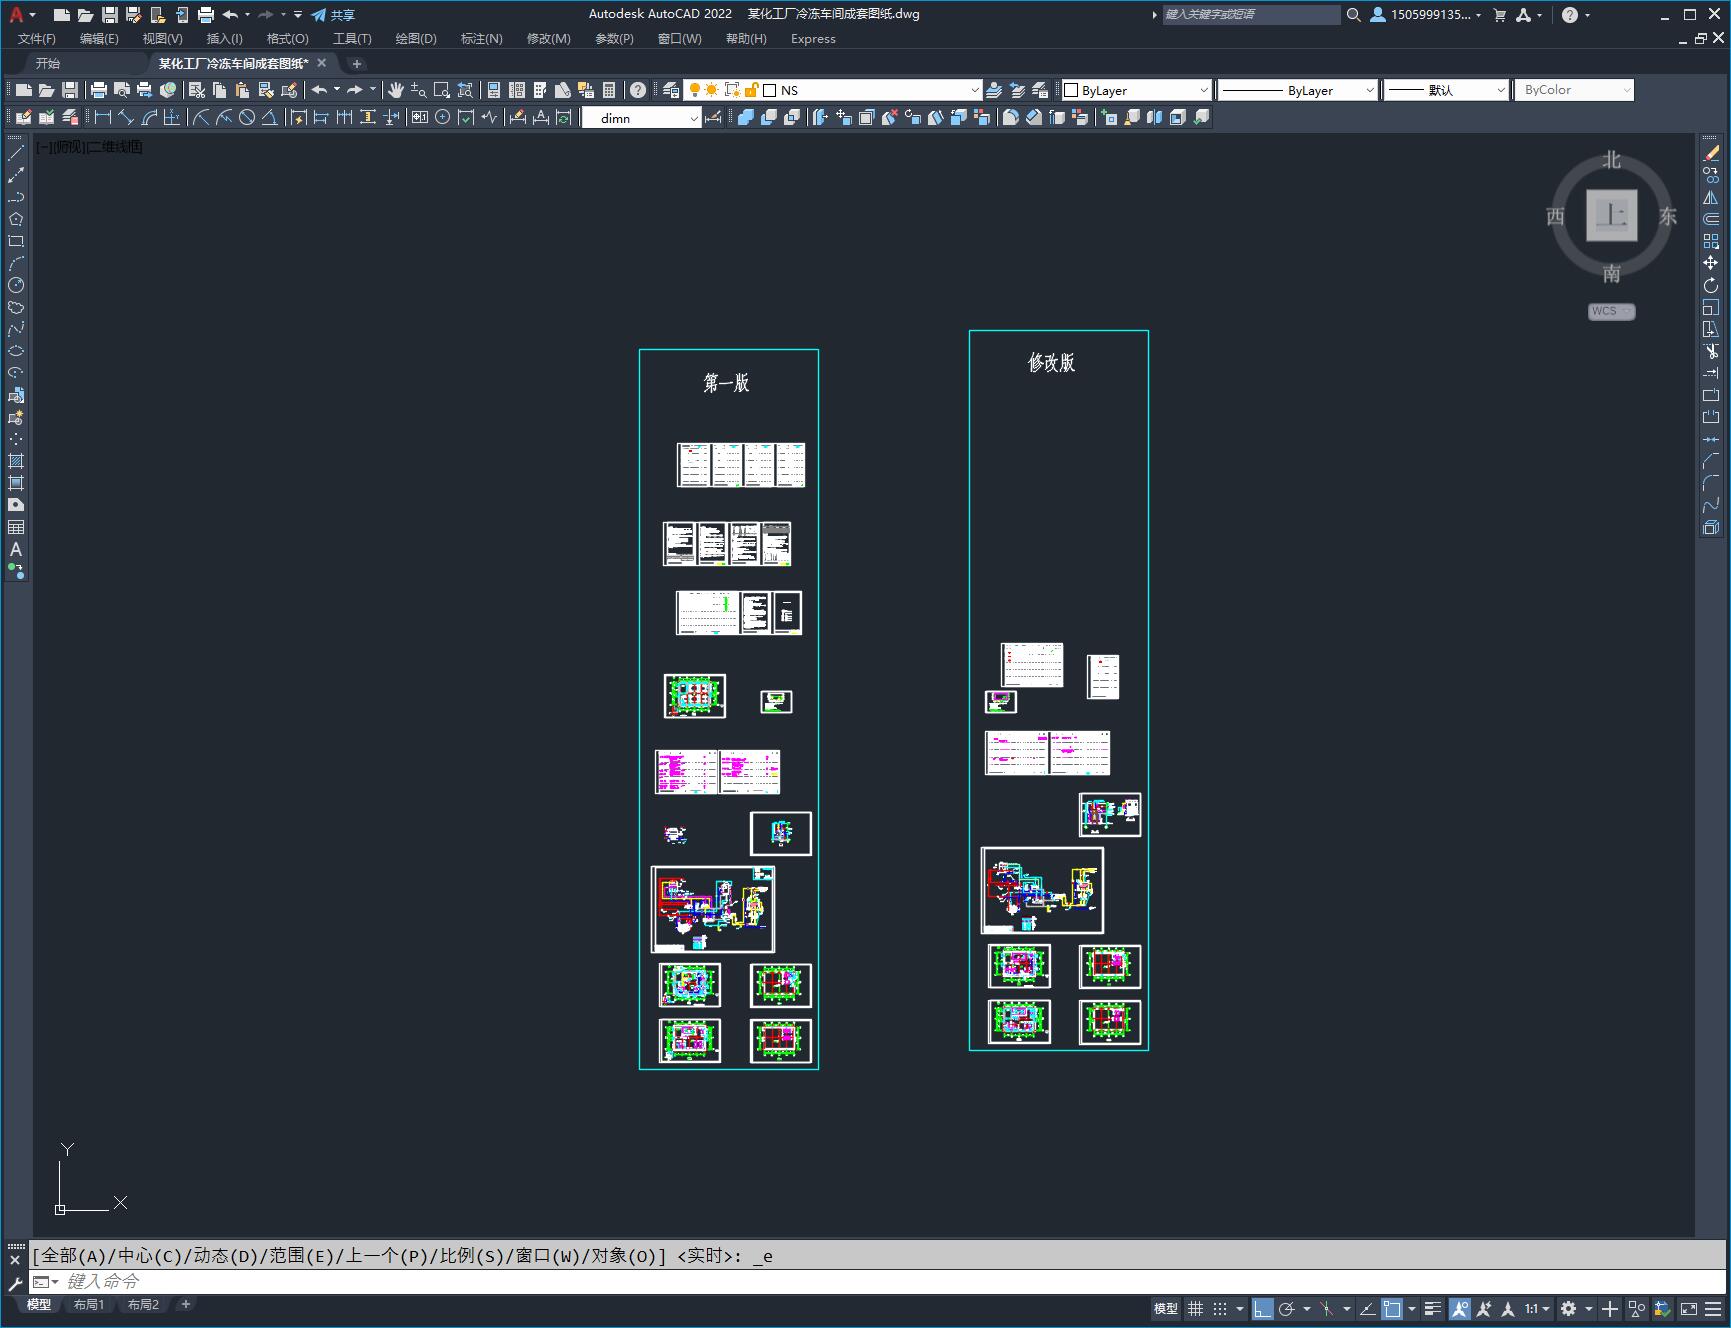Toggle 2D object snap in status bar
The width and height of the screenshot is (1731, 1328).
pyautogui.click(x=1392, y=1308)
